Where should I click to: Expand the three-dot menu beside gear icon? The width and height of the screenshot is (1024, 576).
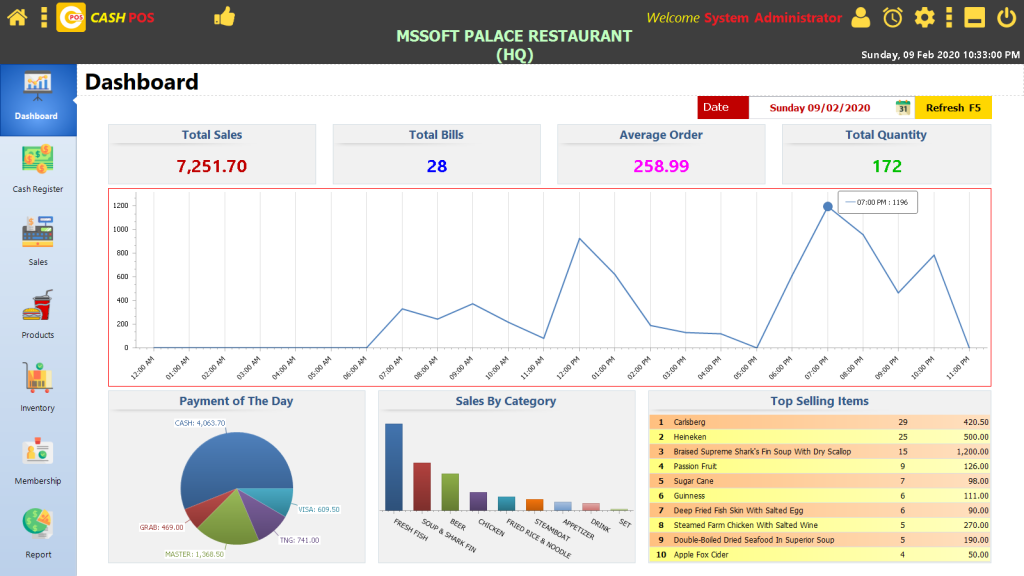pyautogui.click(x=949, y=17)
